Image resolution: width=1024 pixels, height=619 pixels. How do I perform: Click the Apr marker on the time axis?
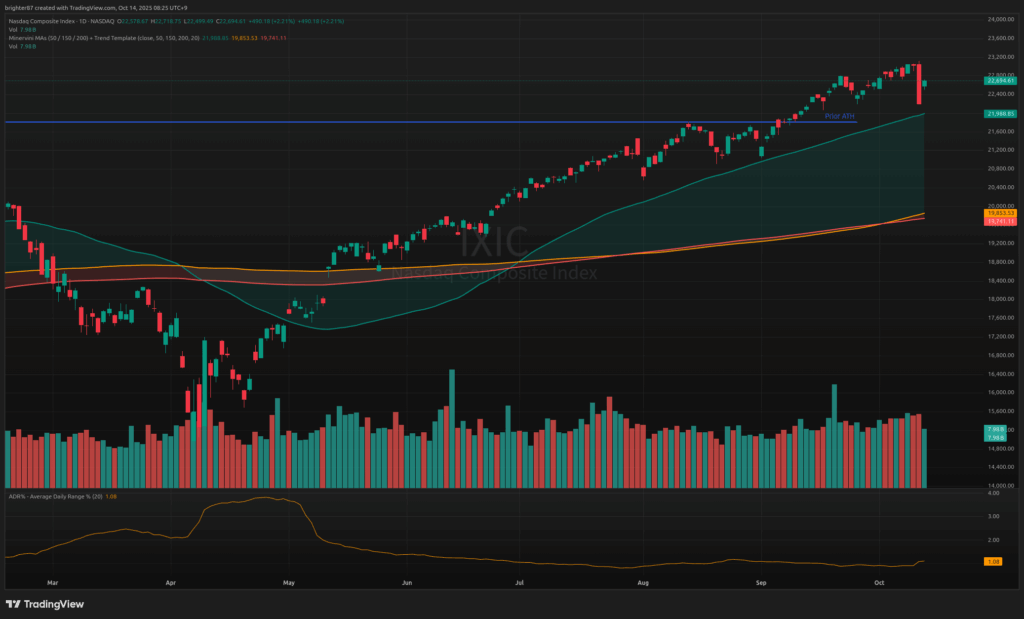[170, 581]
